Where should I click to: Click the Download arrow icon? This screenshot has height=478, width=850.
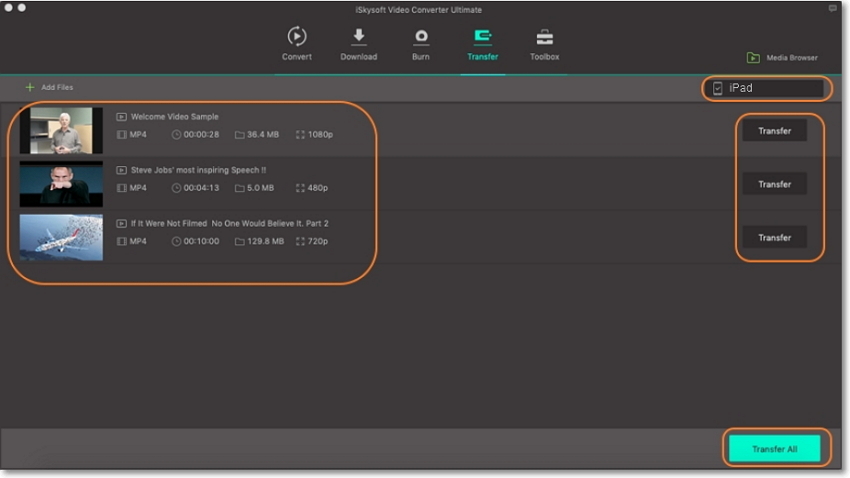[358, 36]
